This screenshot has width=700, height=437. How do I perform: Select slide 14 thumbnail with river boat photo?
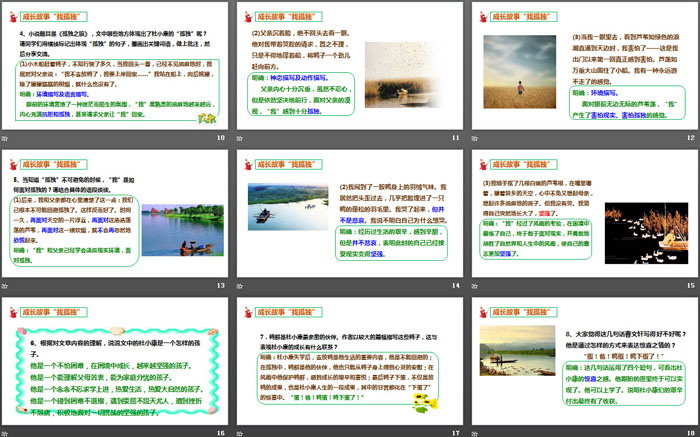(350, 213)
